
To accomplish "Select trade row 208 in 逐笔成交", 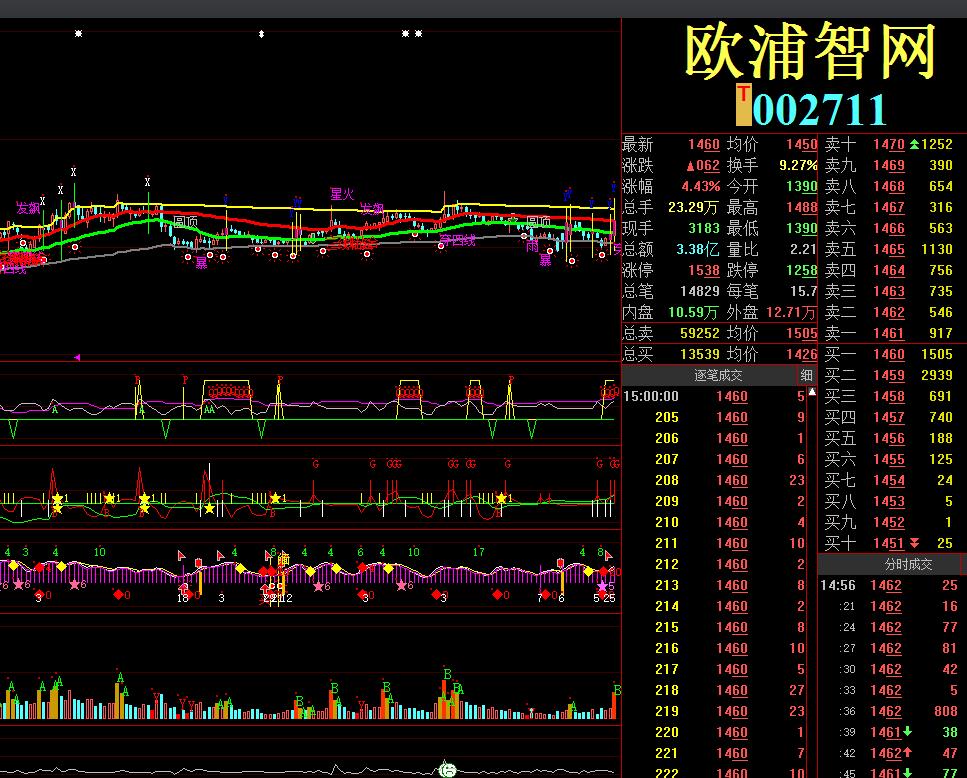I will (x=714, y=480).
